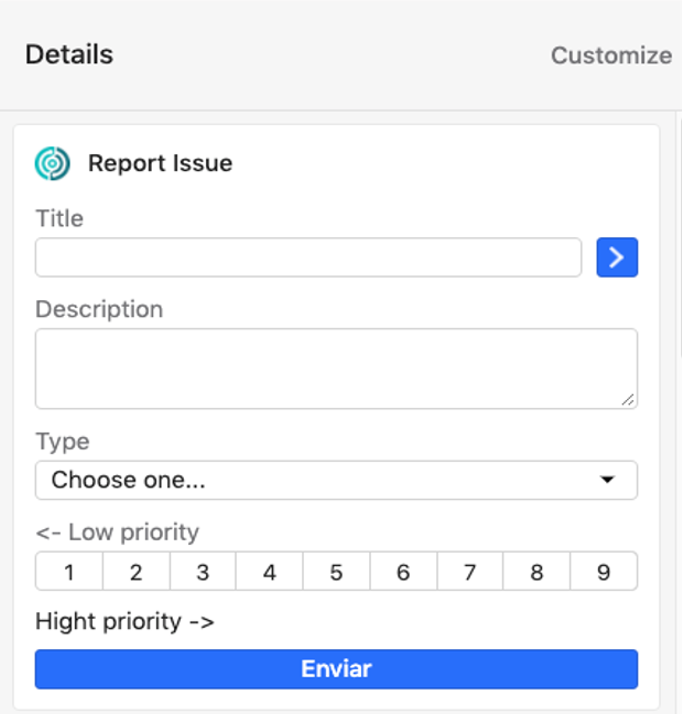
Task: Select priority level 2
Action: pos(136,572)
